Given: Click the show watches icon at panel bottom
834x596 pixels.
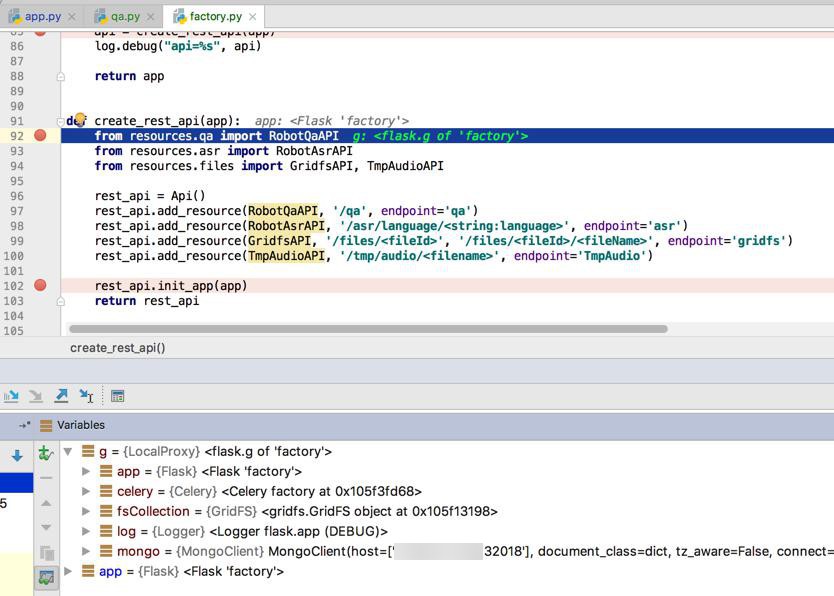Looking at the screenshot, I should (46, 577).
